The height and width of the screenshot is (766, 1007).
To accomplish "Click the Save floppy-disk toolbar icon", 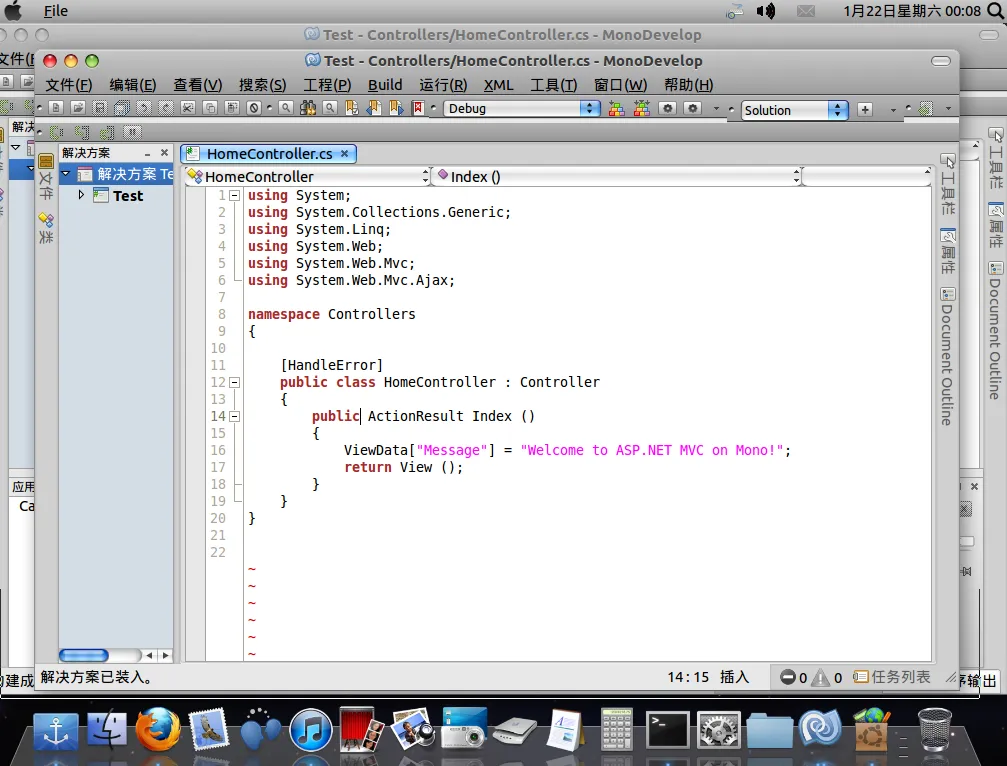I will tap(100, 108).
